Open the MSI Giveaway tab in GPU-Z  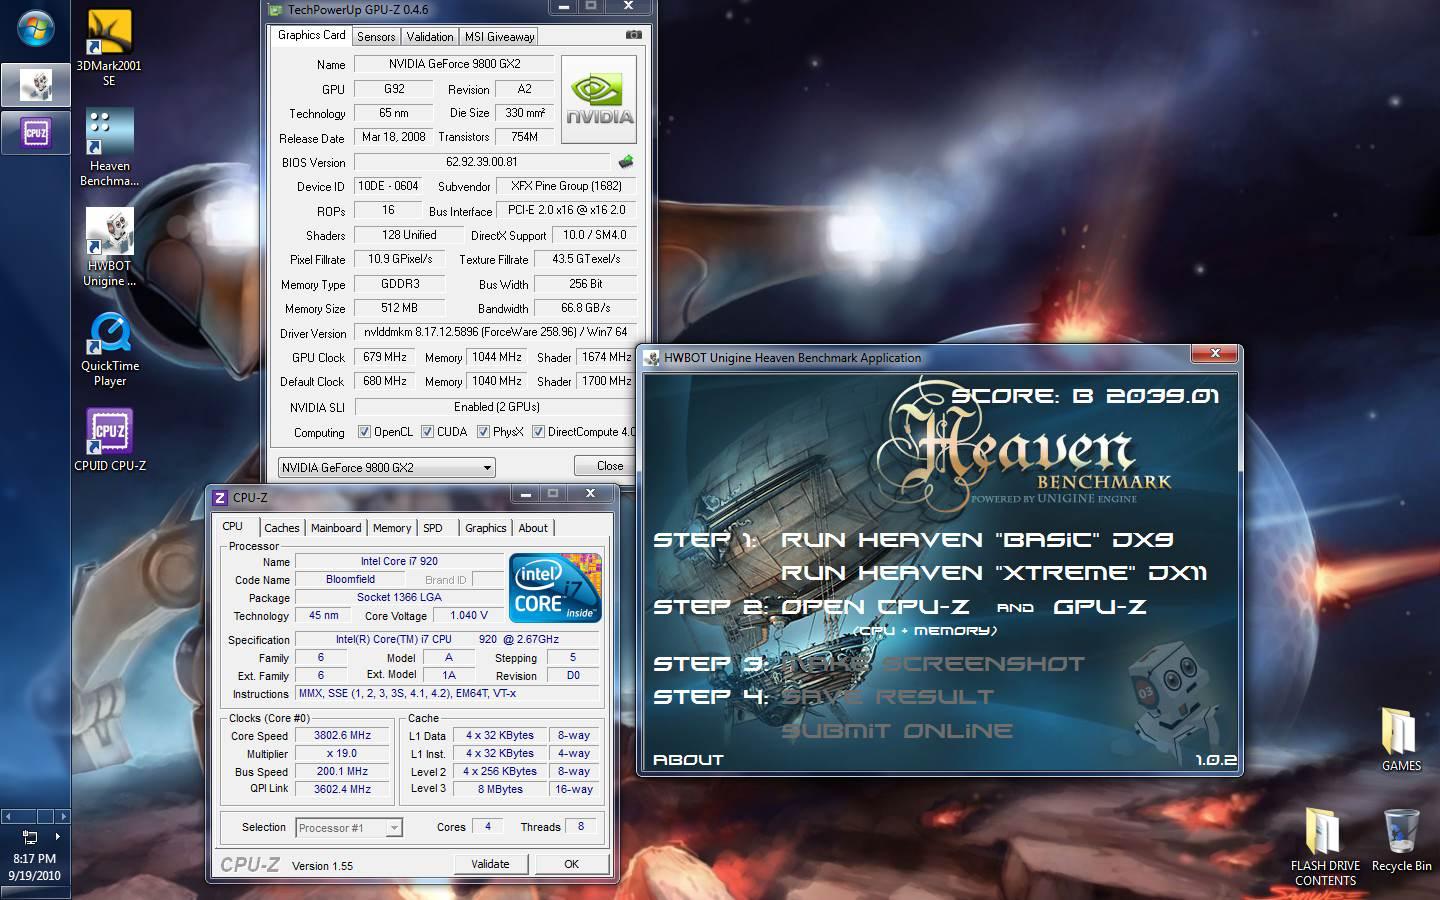[499, 37]
